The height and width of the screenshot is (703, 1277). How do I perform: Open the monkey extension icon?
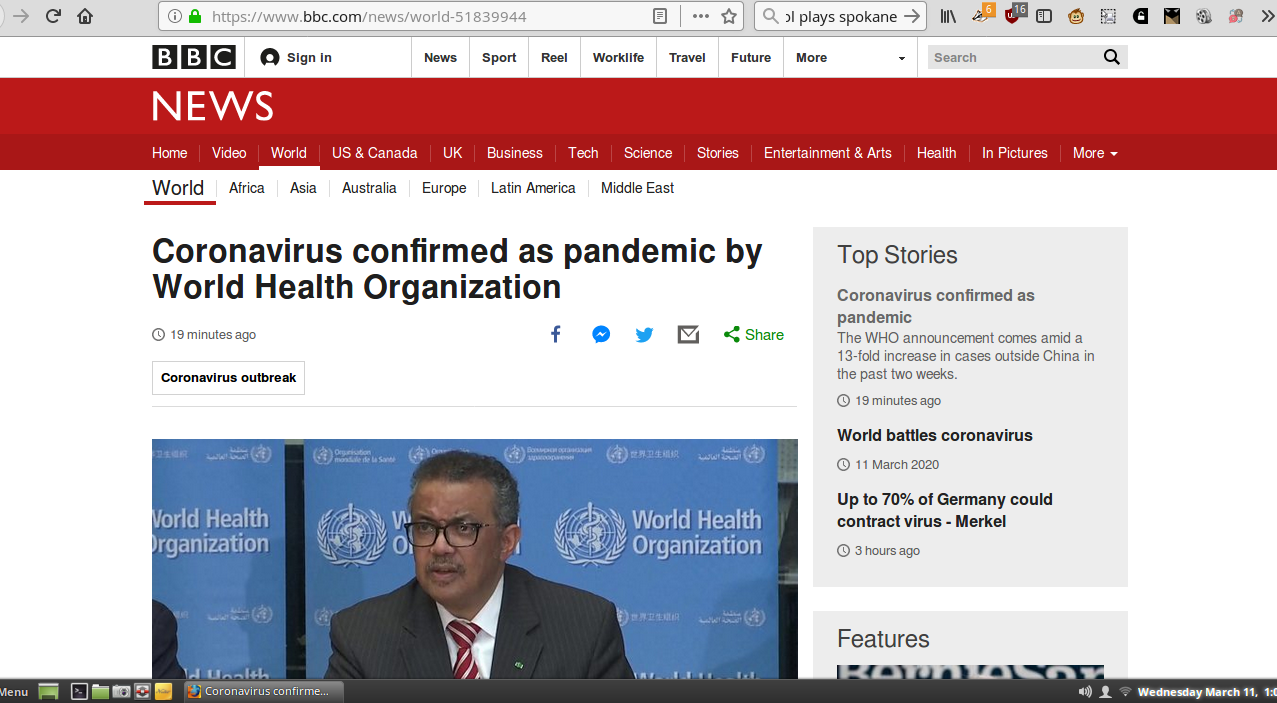click(1076, 16)
